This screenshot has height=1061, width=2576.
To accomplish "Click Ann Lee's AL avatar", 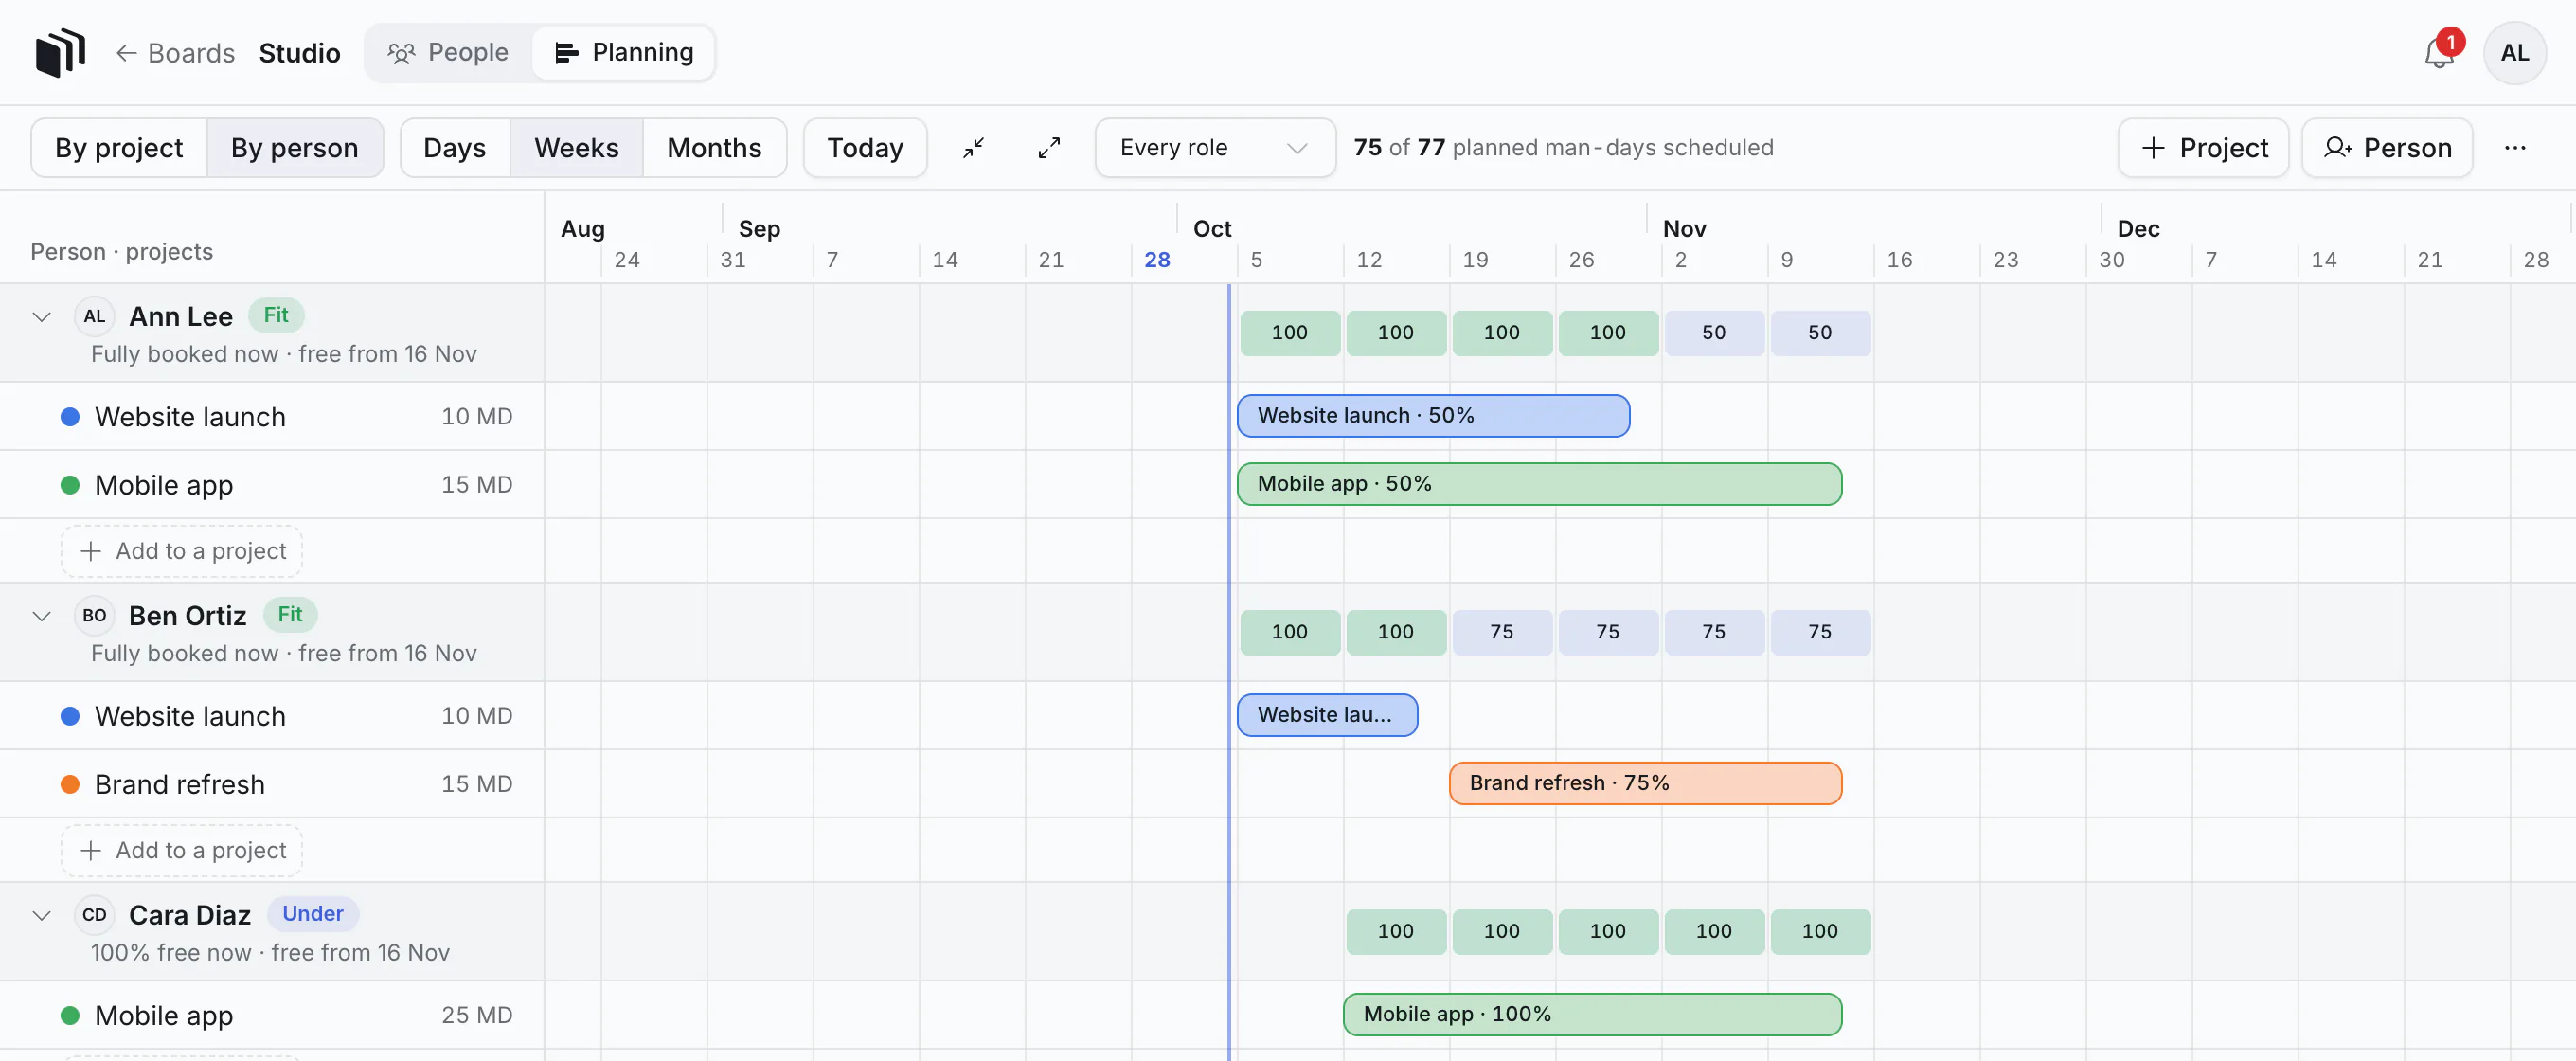I will (94, 317).
